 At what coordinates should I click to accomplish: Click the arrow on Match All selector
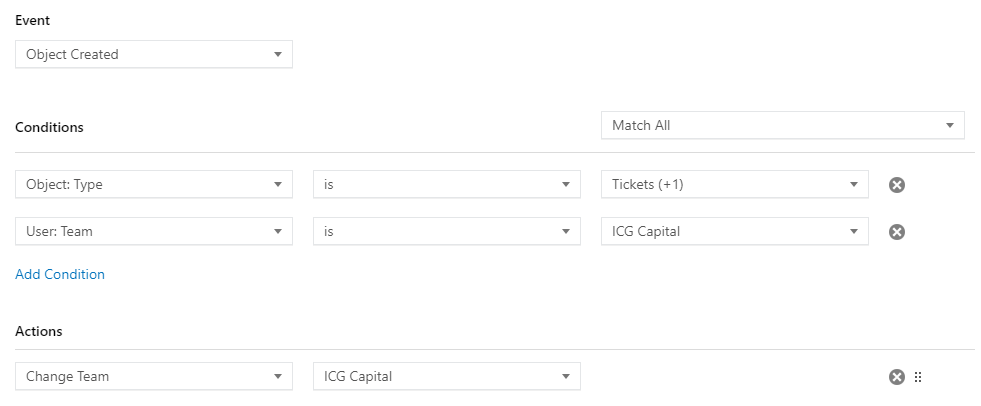950,126
